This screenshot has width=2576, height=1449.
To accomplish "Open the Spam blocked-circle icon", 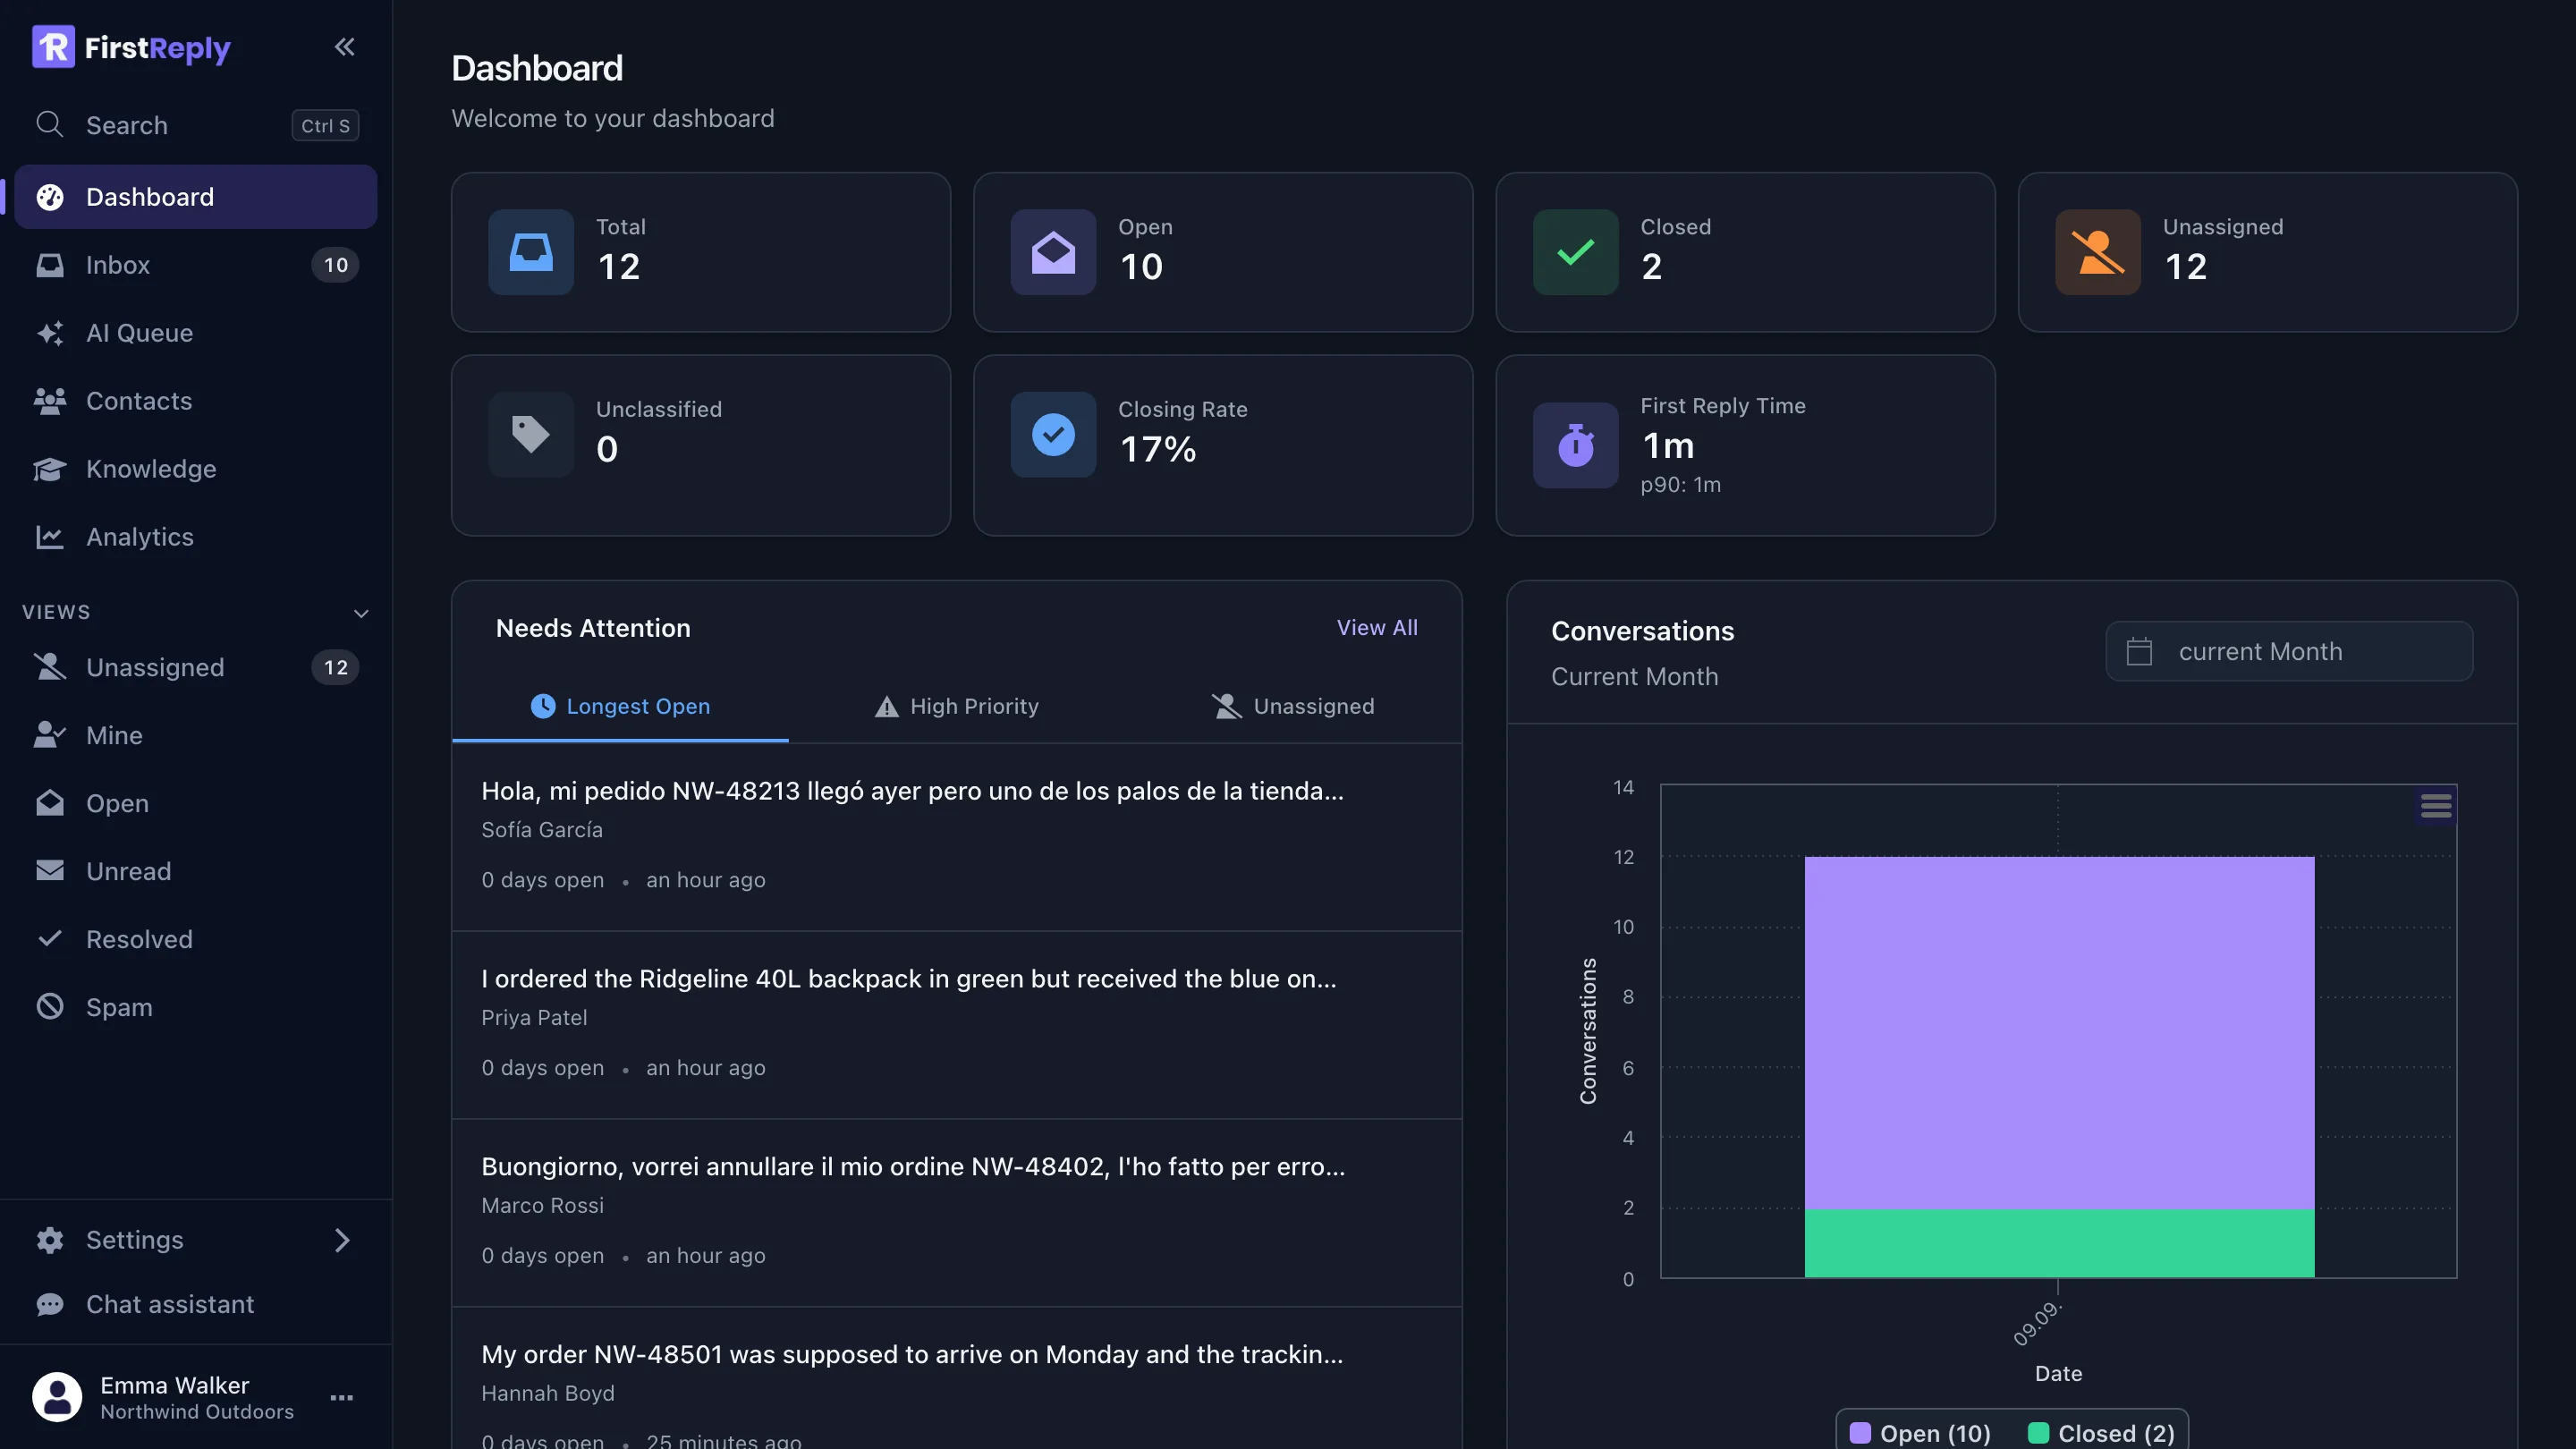I will pyautogui.click(x=49, y=1007).
